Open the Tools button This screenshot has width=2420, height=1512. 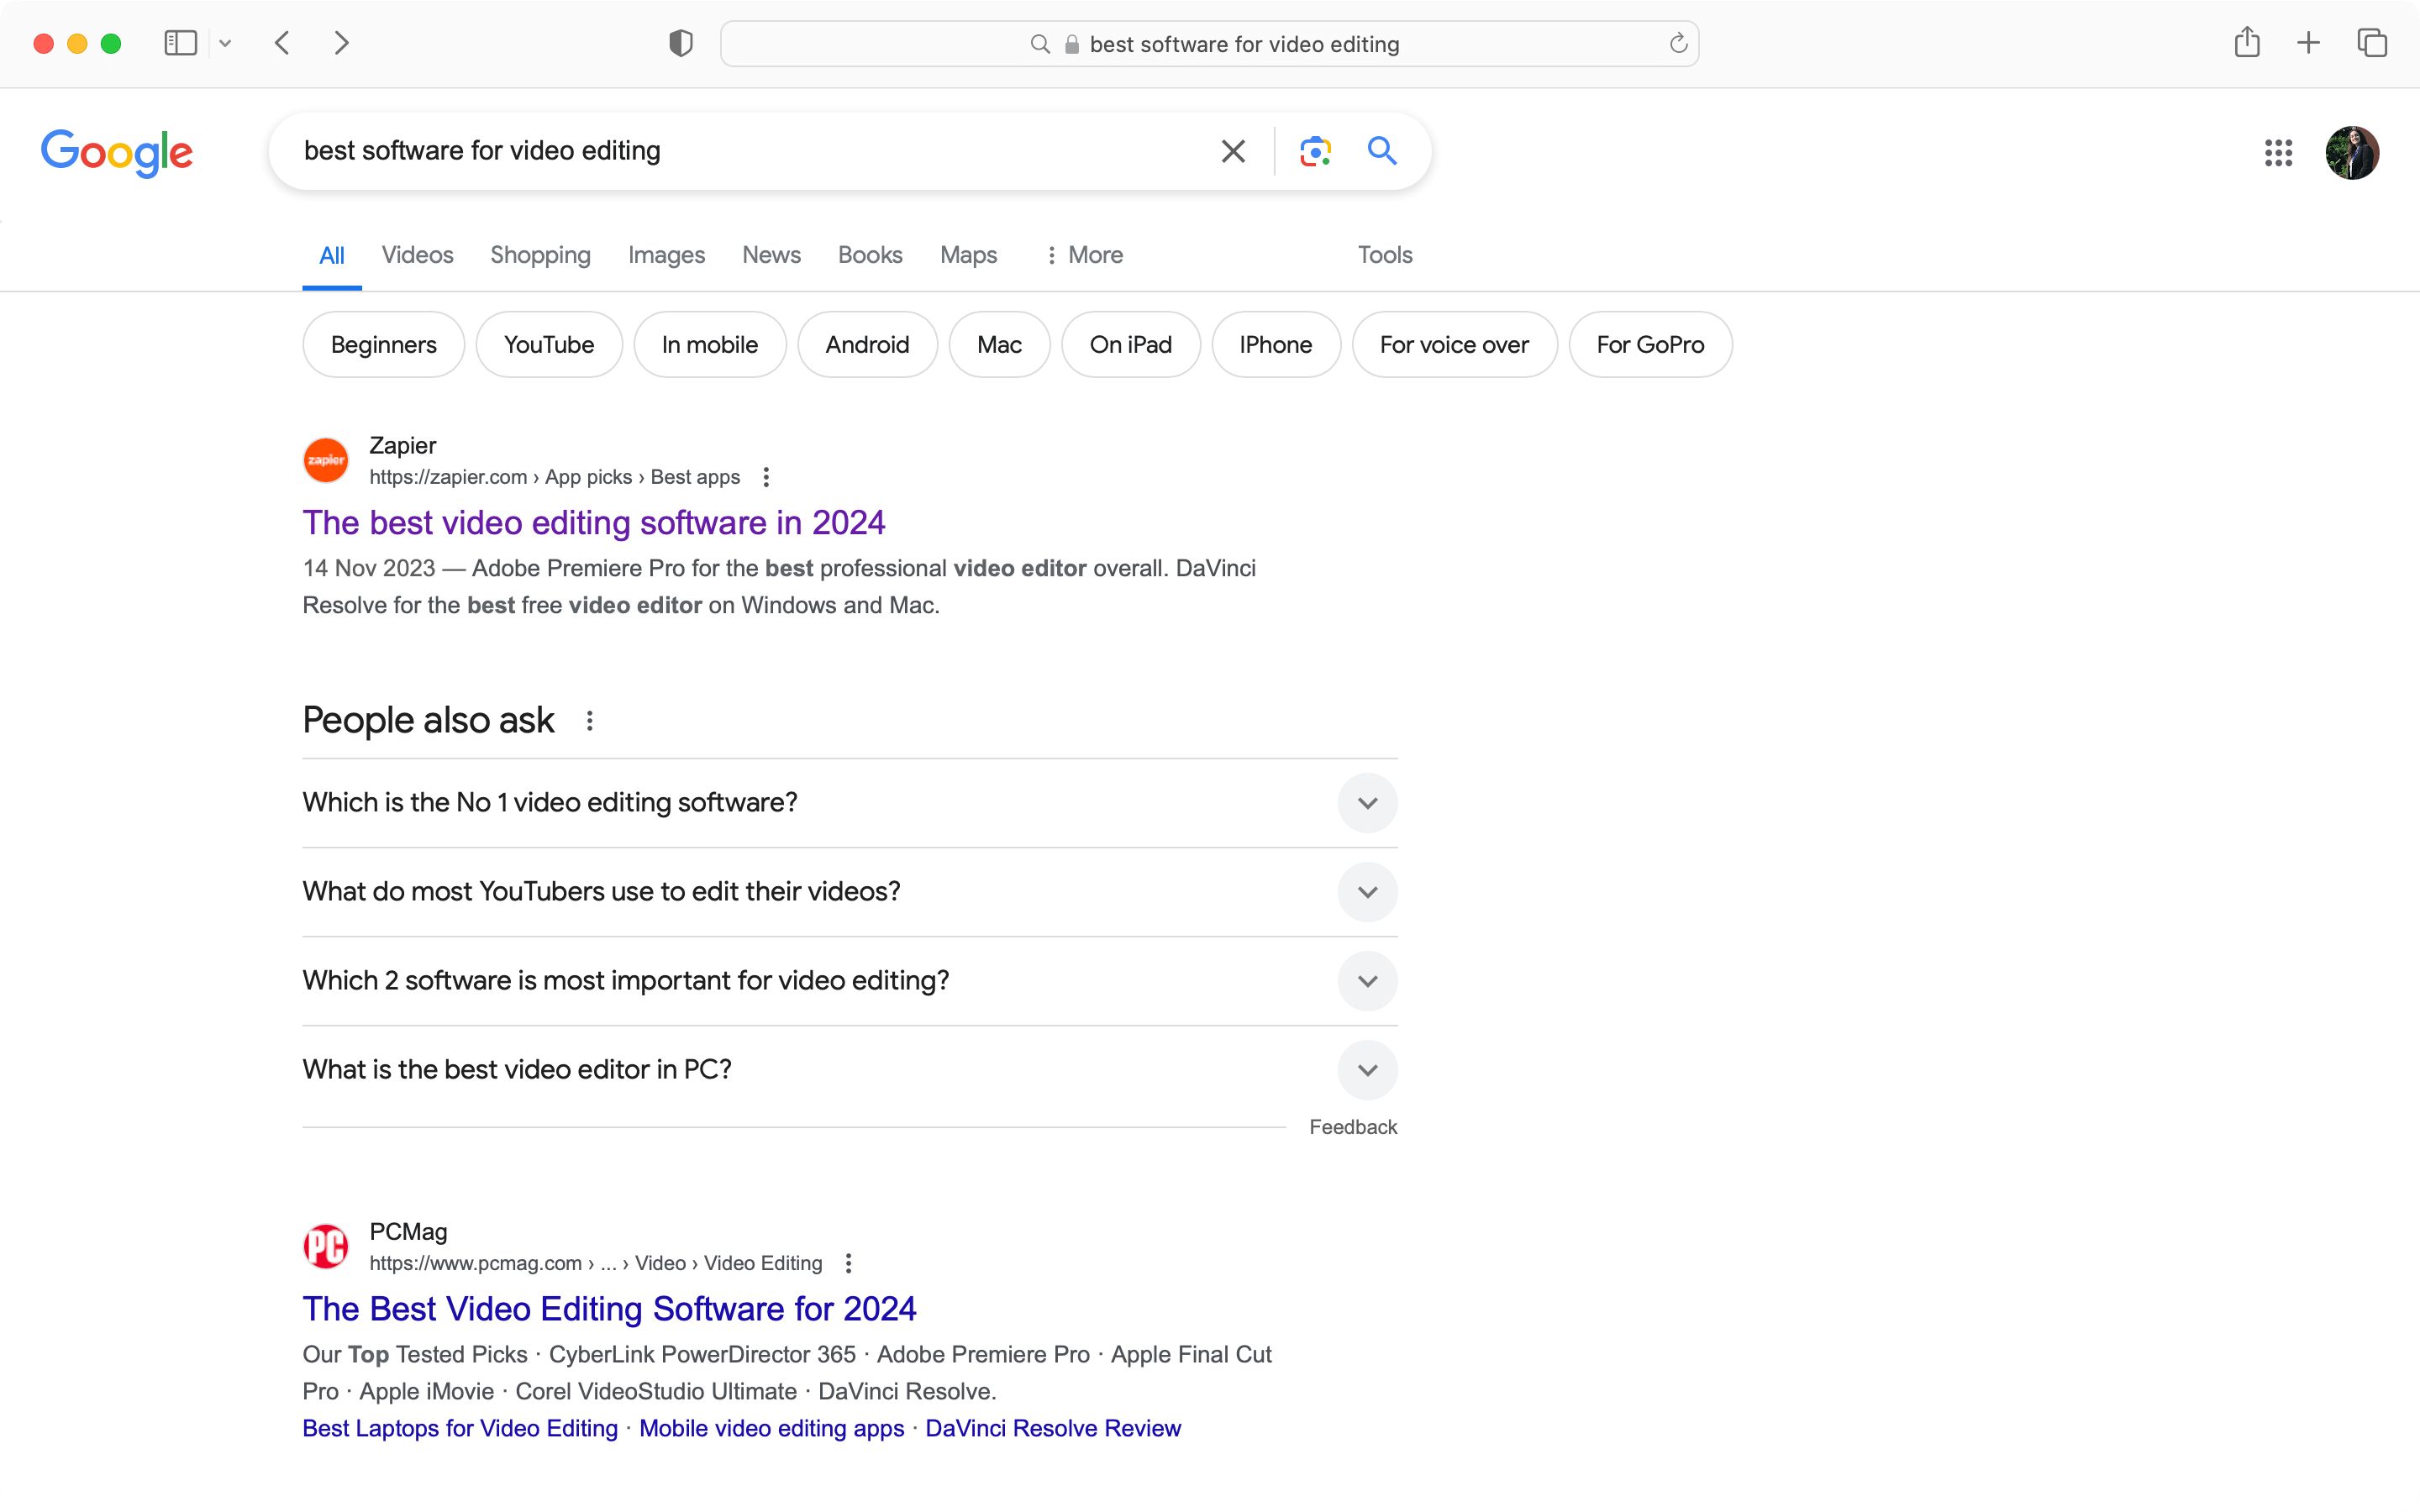[1384, 255]
